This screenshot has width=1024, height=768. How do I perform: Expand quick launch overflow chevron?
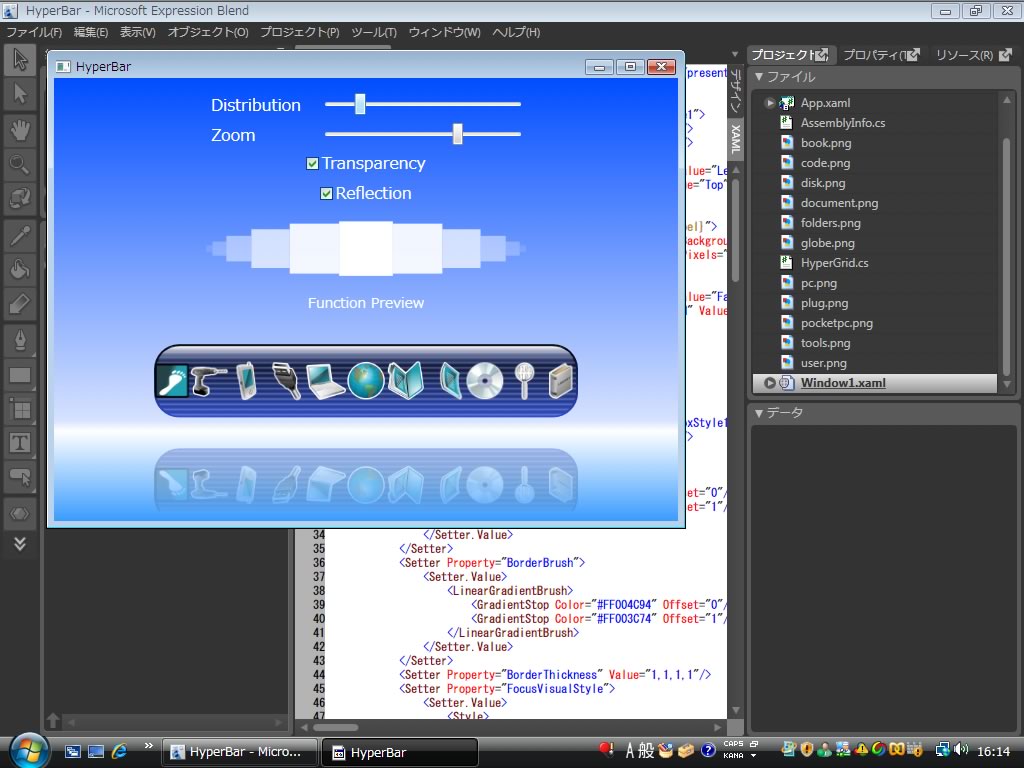(x=148, y=745)
